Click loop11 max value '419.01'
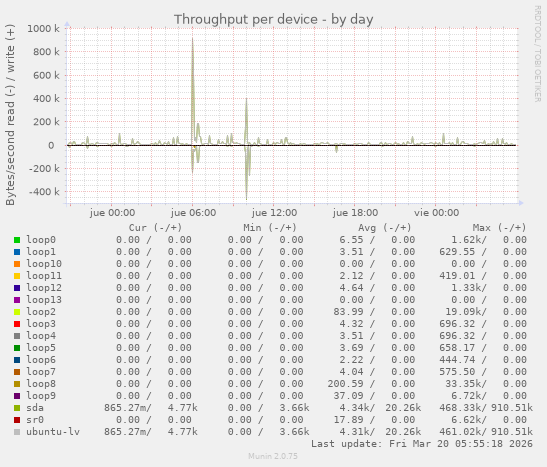This screenshot has height=467, width=547. [457, 276]
